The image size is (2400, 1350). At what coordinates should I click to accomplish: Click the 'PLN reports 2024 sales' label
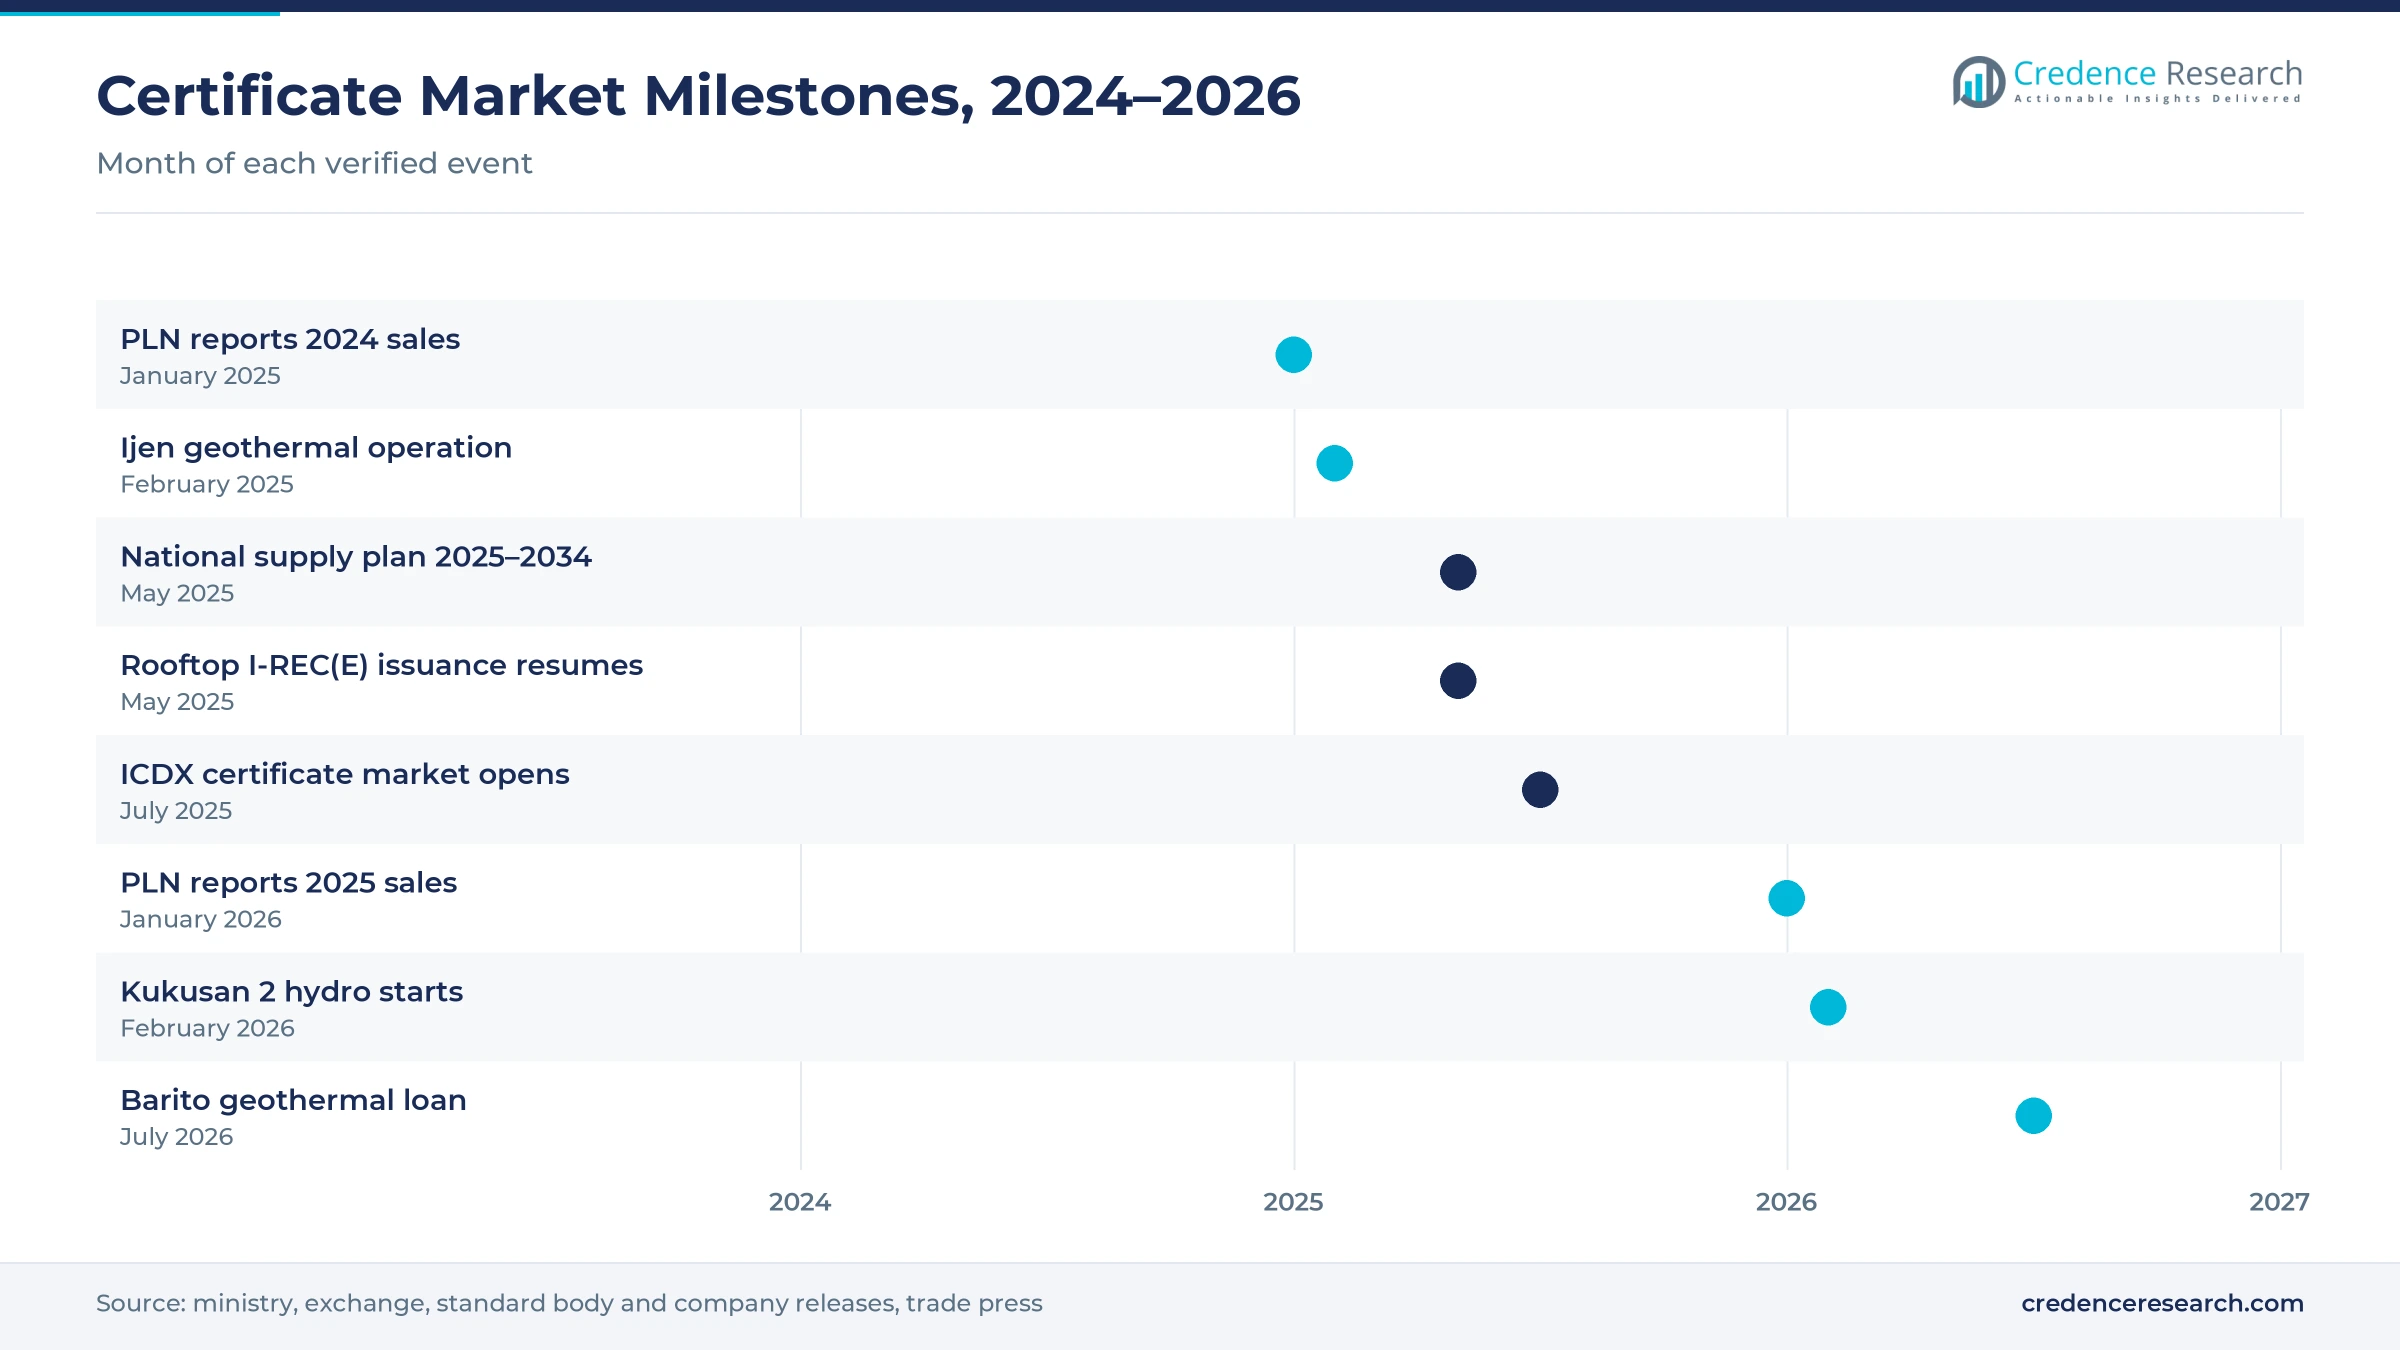tap(290, 339)
